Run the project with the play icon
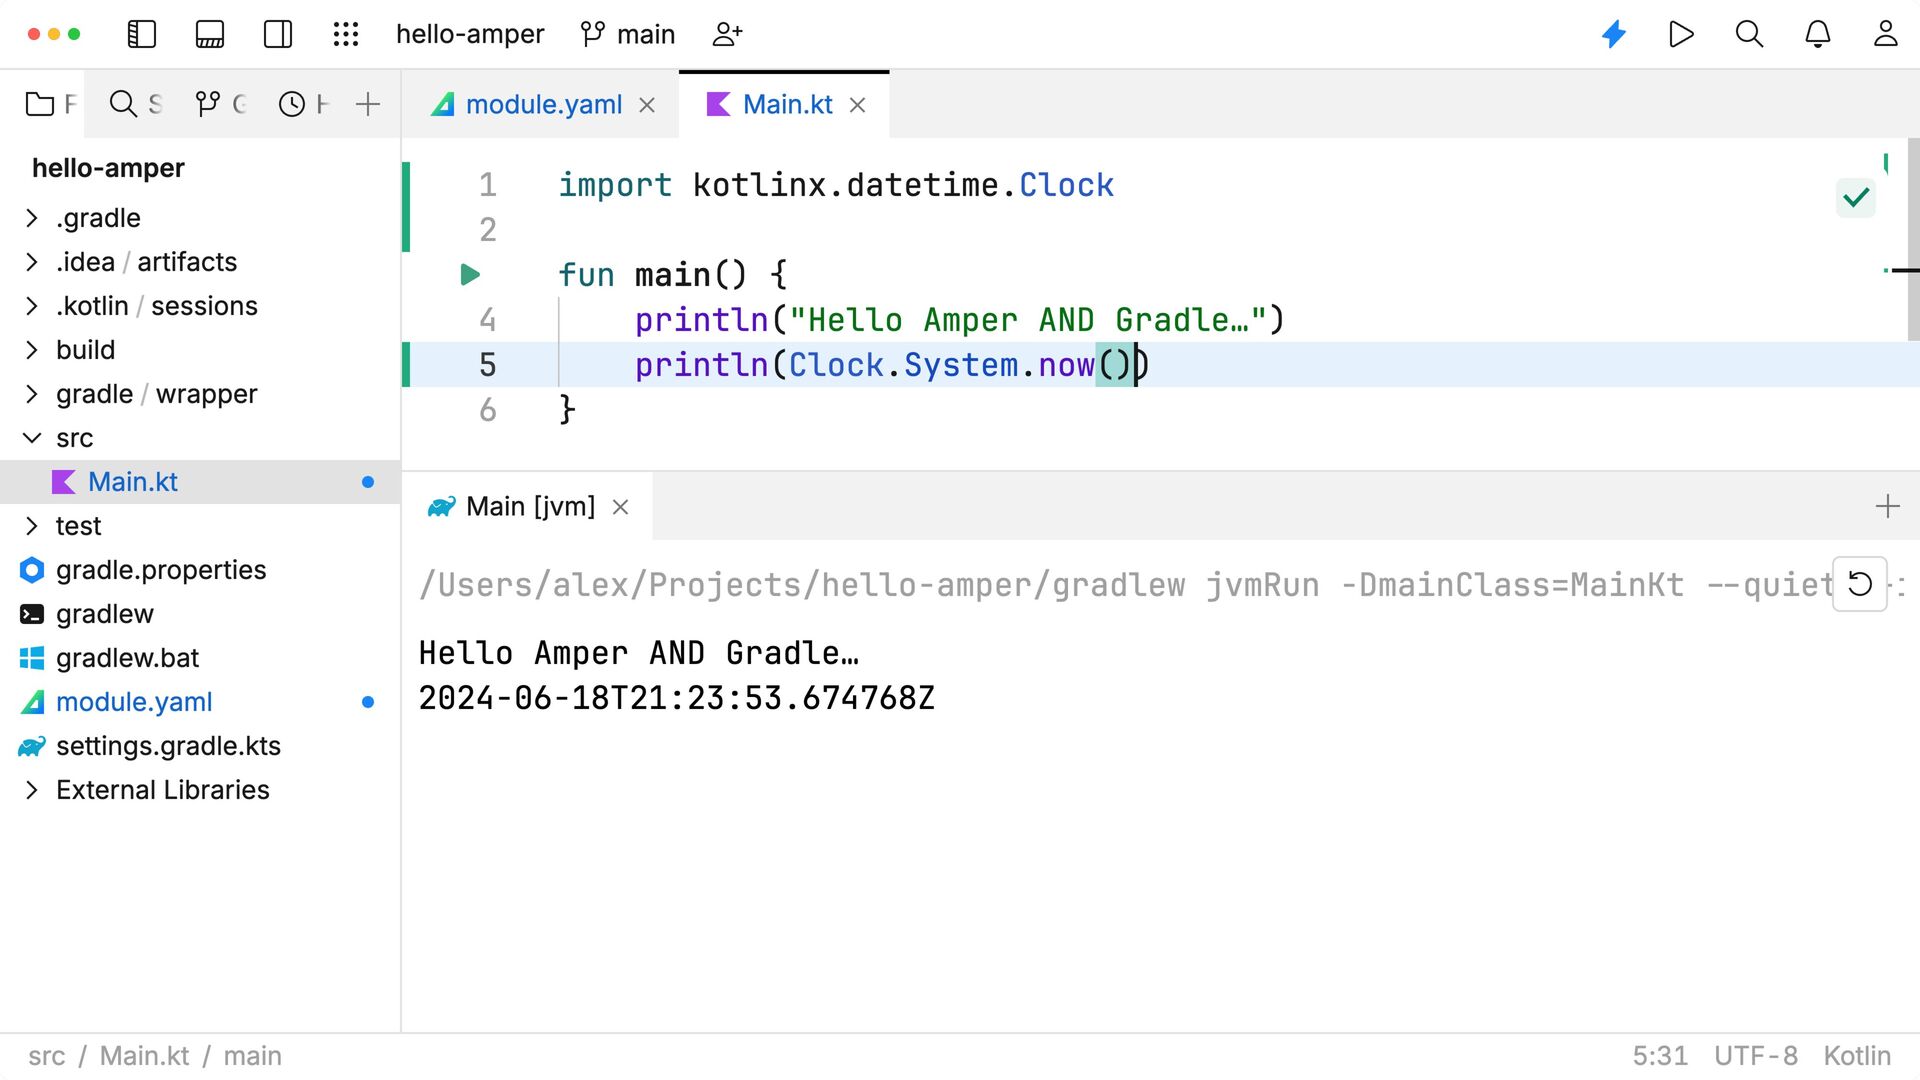This screenshot has width=1920, height=1080. [x=1681, y=34]
